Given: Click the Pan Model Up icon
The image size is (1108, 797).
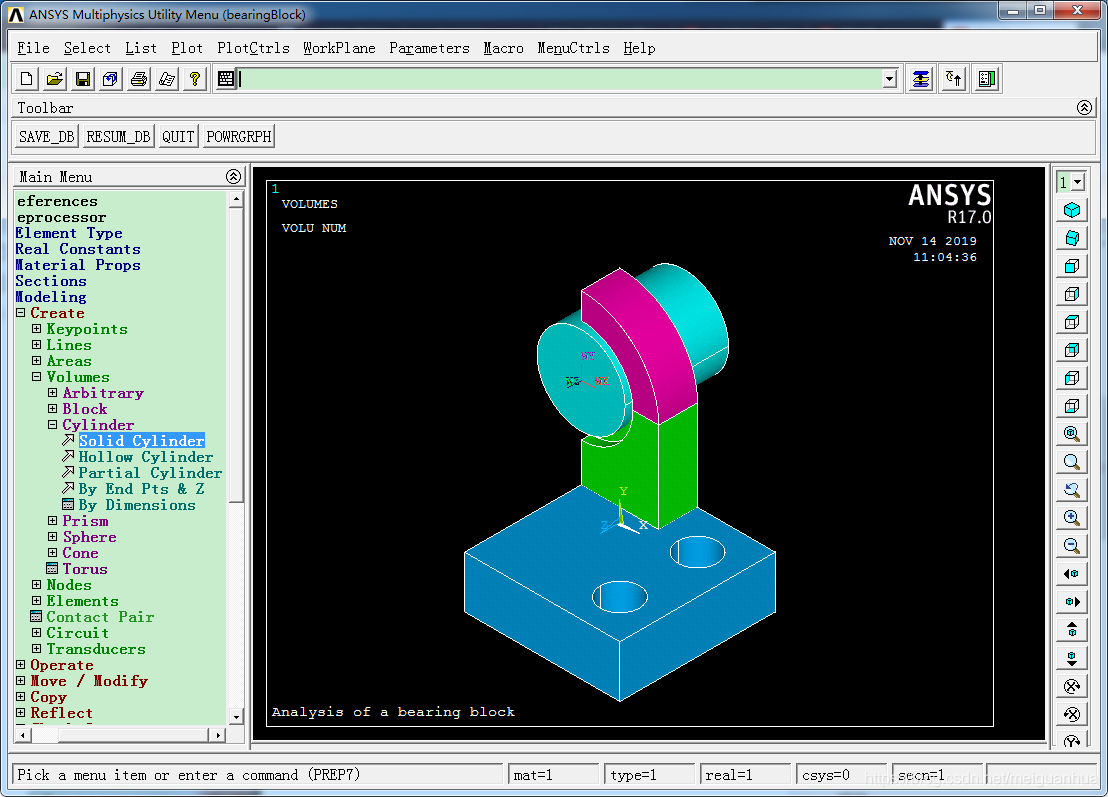Looking at the screenshot, I should coord(1072,630).
